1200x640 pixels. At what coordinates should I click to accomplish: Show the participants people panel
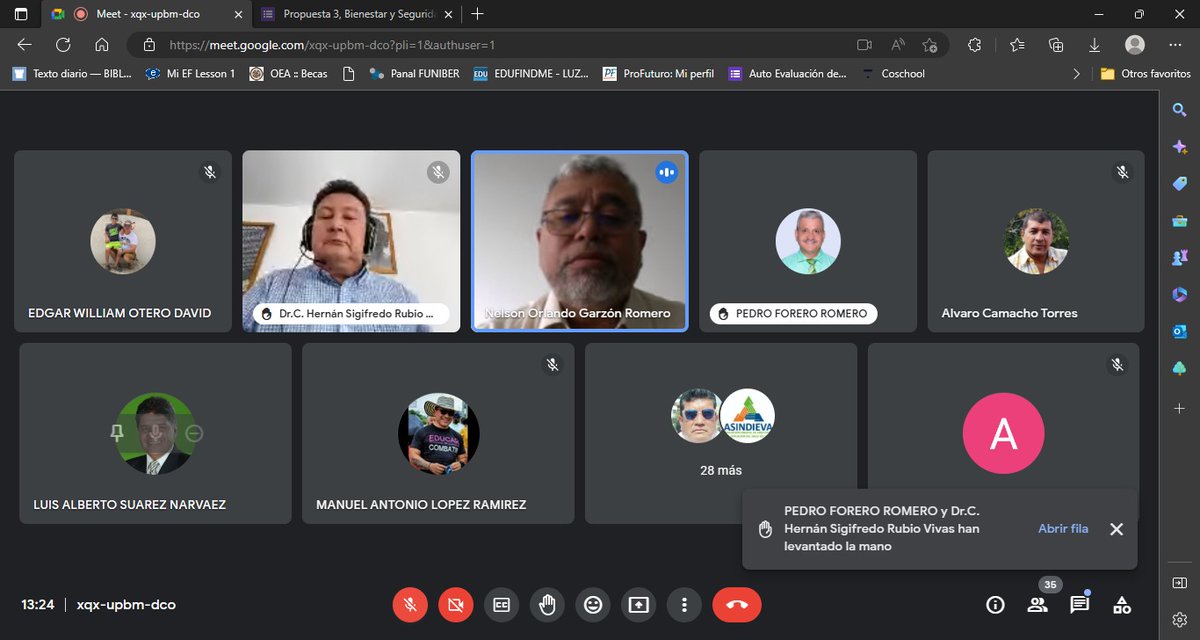[1037, 605]
